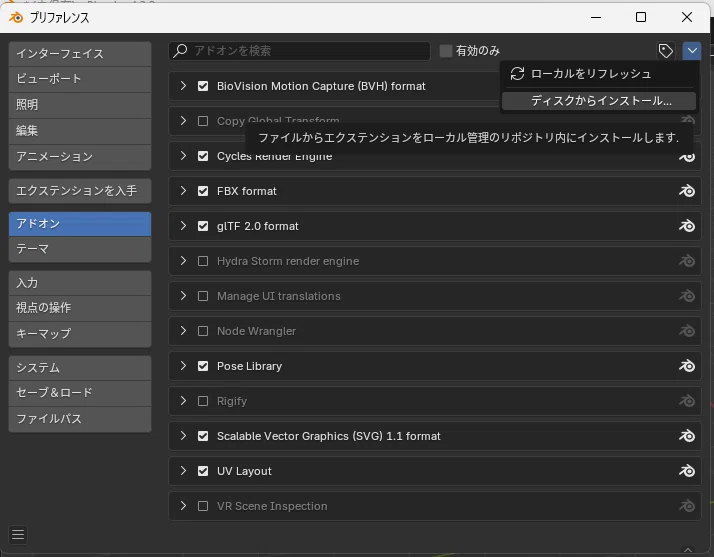Select the アドオン tab
This screenshot has width=714, height=557.
pyautogui.click(x=80, y=224)
